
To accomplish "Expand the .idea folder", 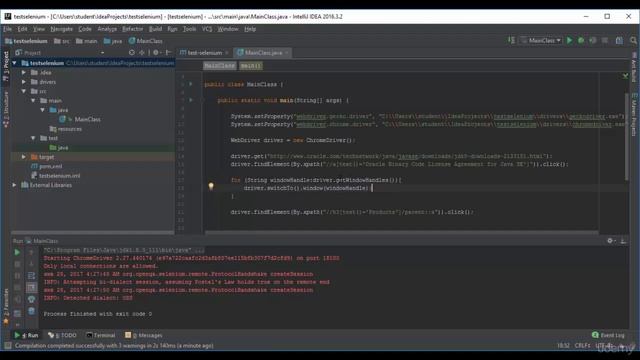I will point(24,72).
